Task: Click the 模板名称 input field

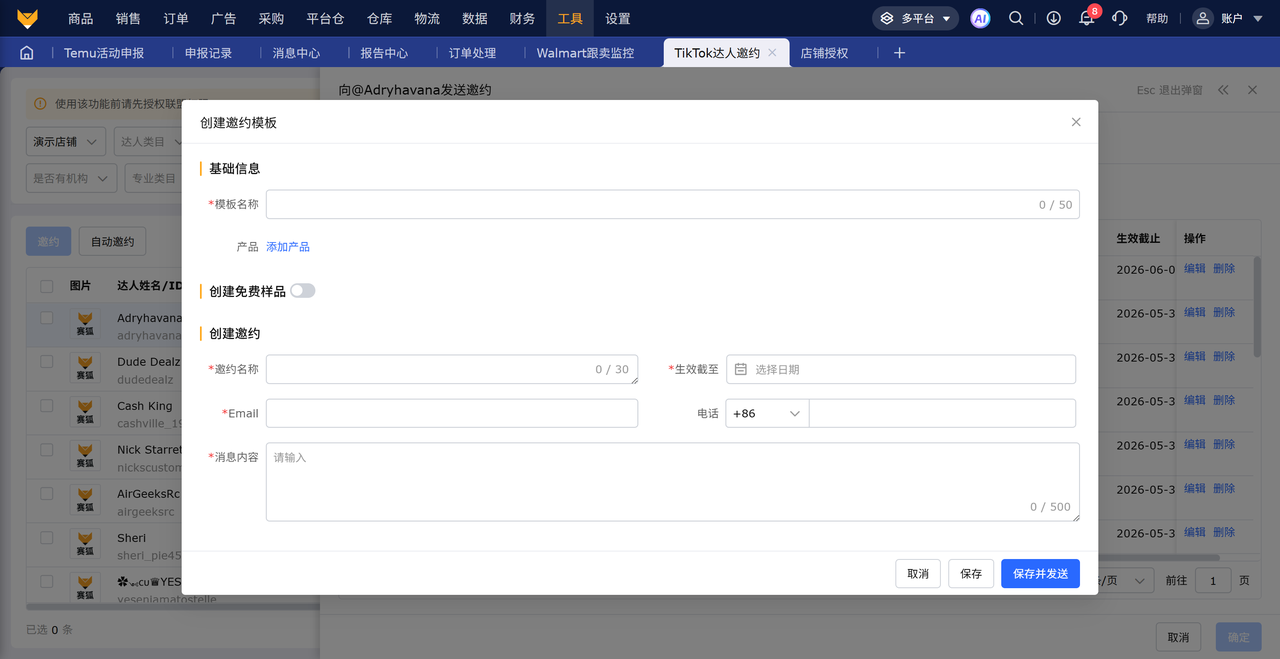Action: (x=673, y=204)
